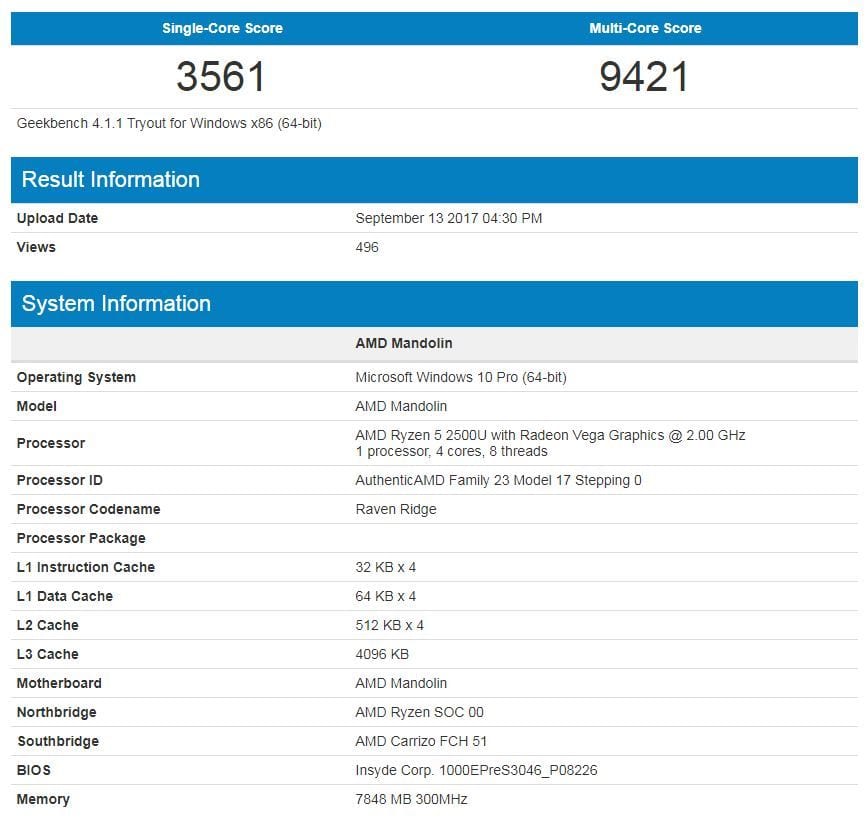Viewport: 868px width, 825px height.
Task: Click the Upload Date label
Action: point(57,218)
